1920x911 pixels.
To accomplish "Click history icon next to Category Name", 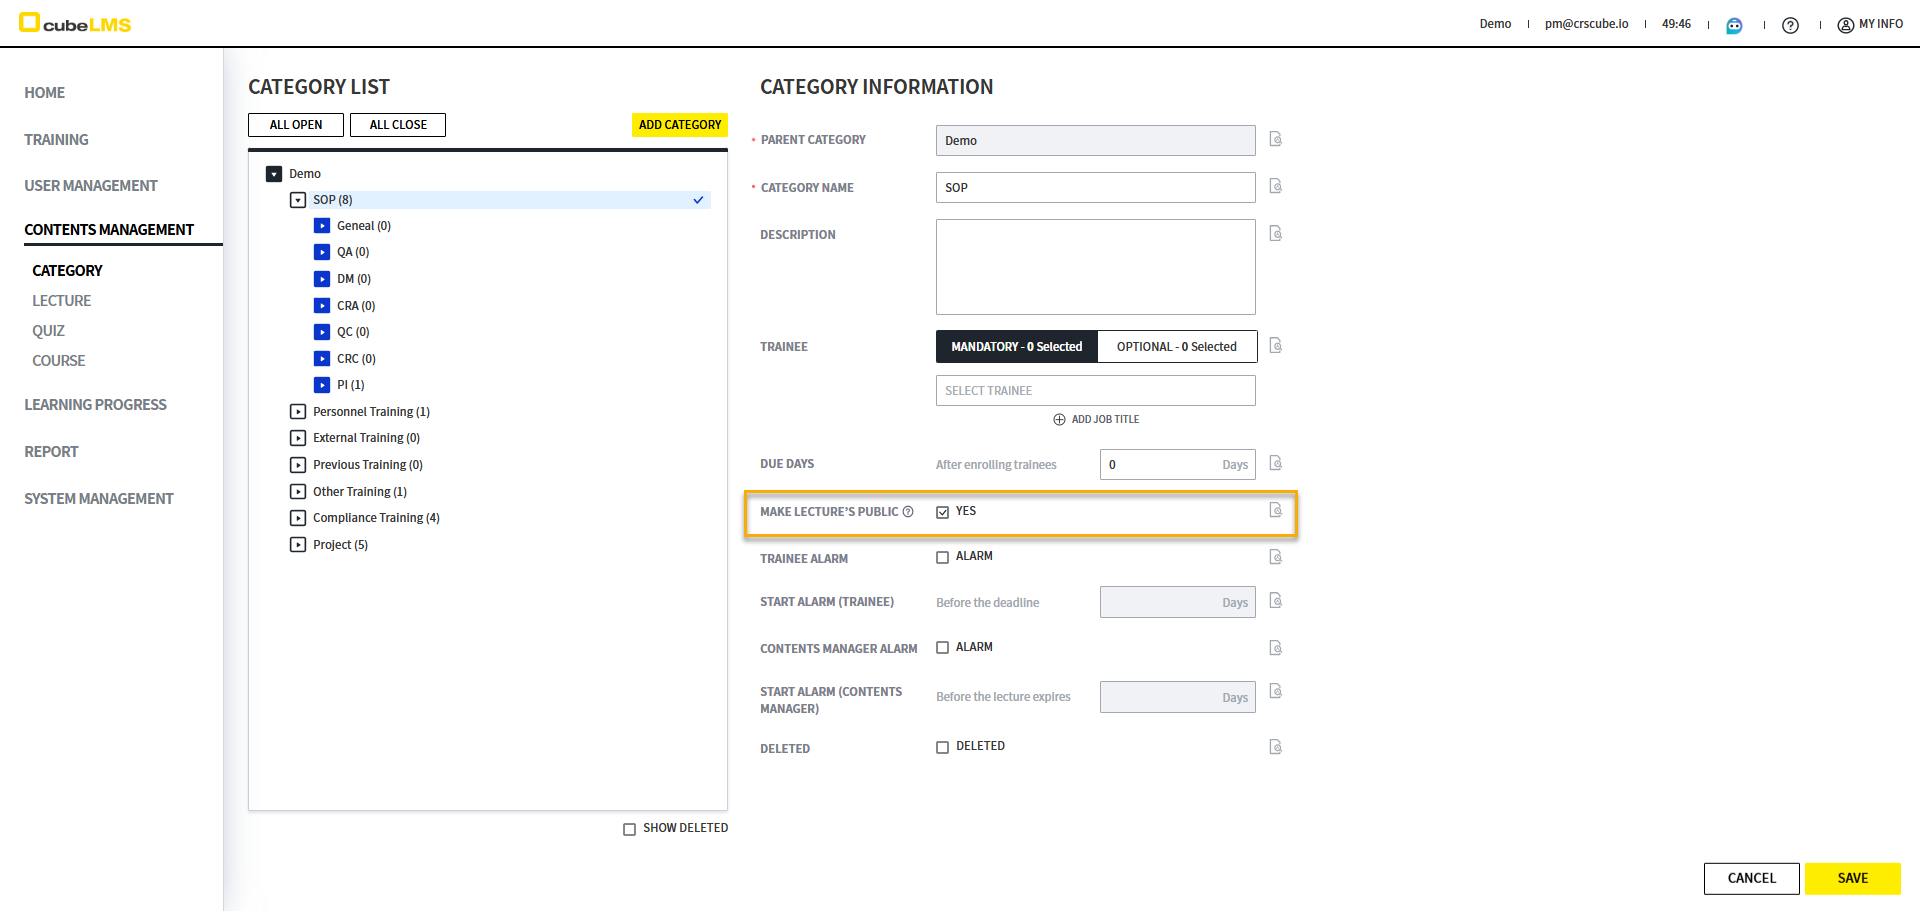I will tap(1275, 186).
